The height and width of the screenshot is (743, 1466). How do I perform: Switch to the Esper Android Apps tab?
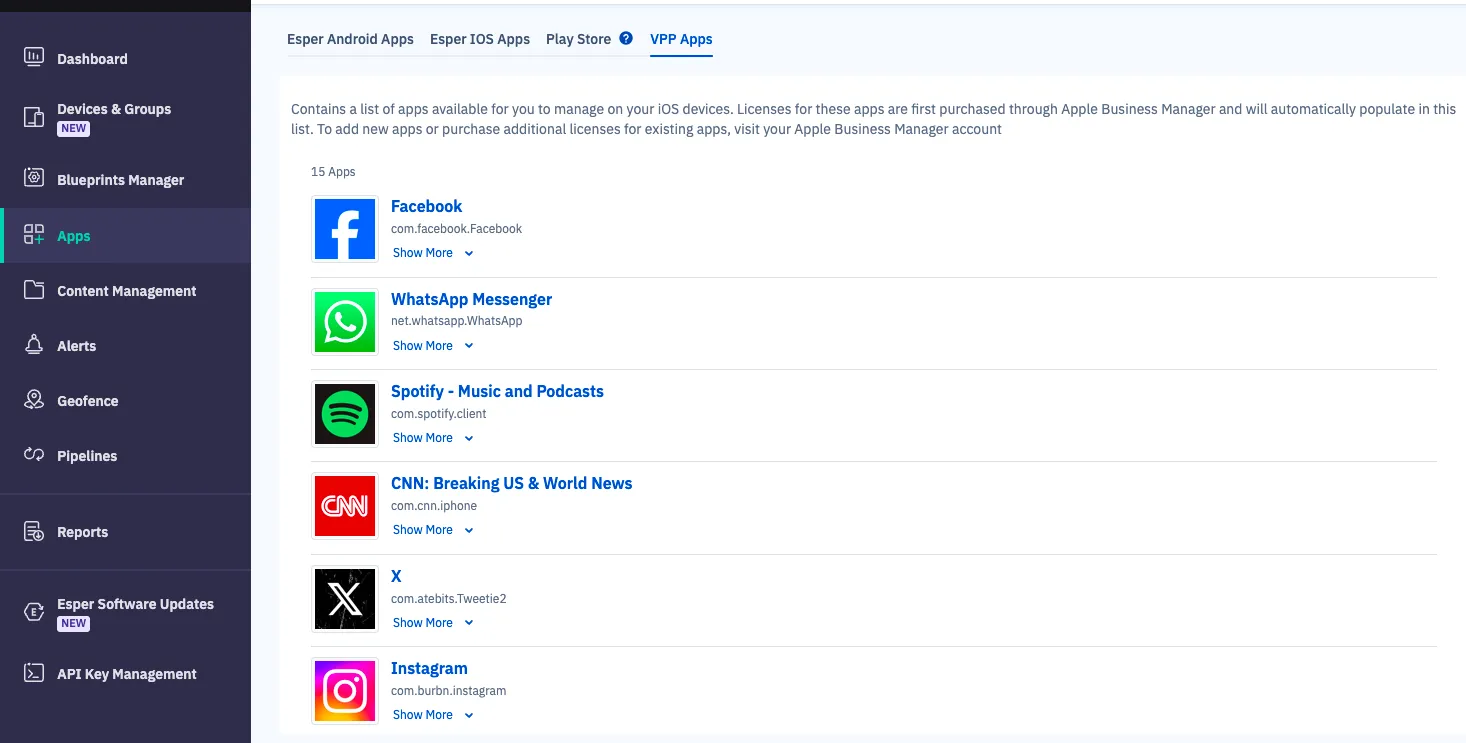(350, 39)
